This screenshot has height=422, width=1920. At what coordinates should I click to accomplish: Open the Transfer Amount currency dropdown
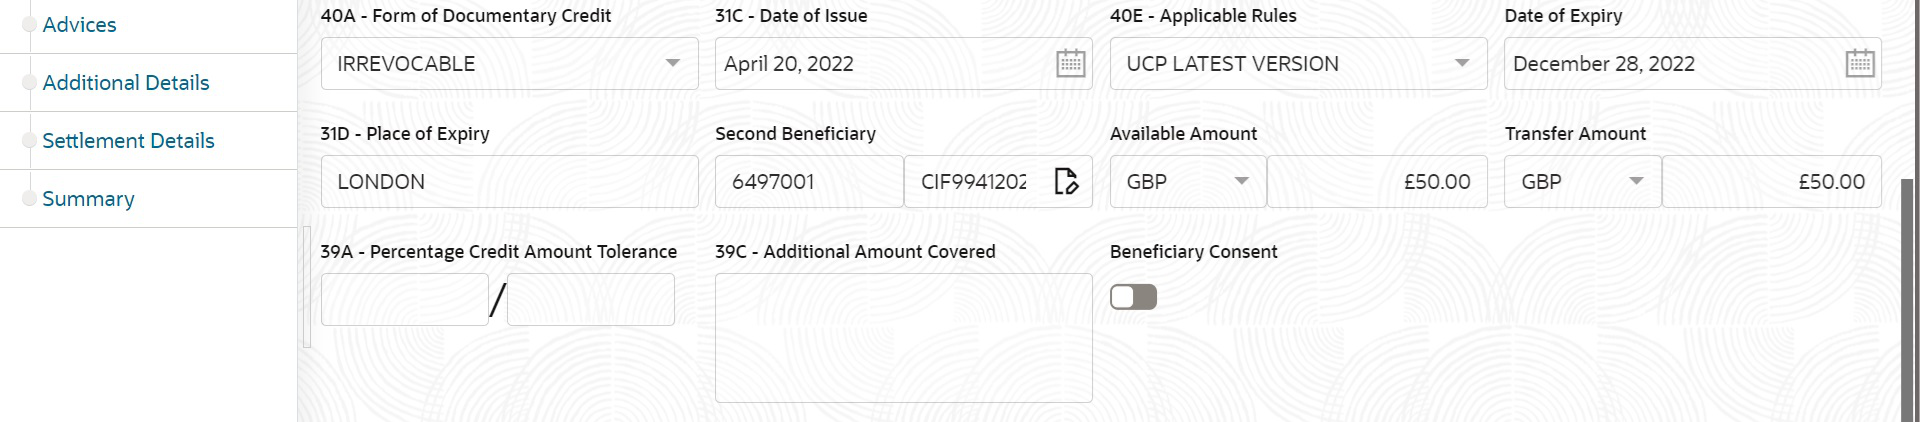click(x=1636, y=182)
